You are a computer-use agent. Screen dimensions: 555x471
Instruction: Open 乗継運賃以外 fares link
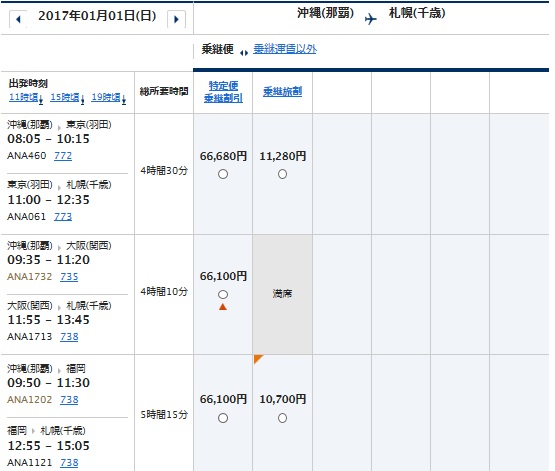[285, 49]
